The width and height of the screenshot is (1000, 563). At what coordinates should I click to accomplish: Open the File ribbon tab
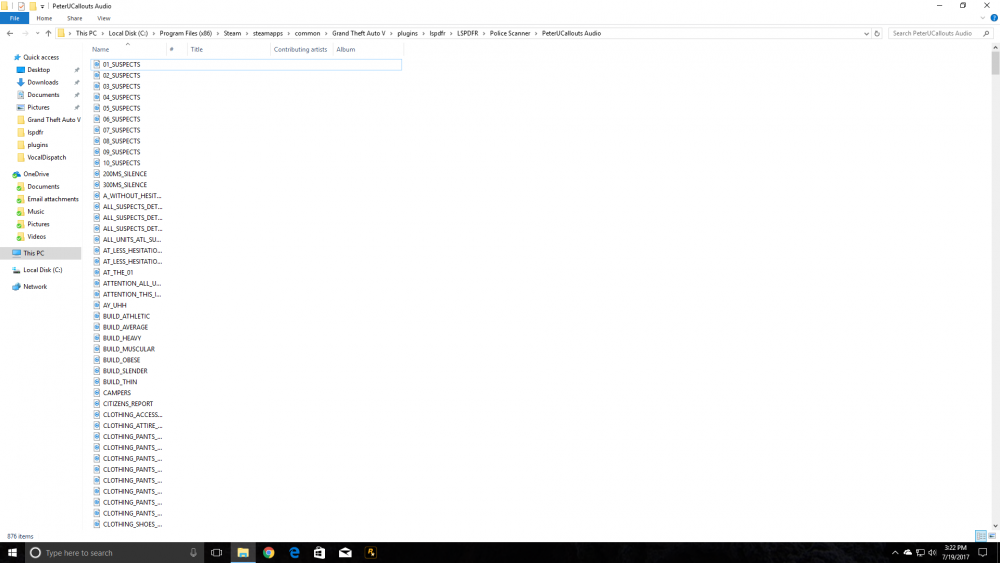pyautogui.click(x=14, y=18)
